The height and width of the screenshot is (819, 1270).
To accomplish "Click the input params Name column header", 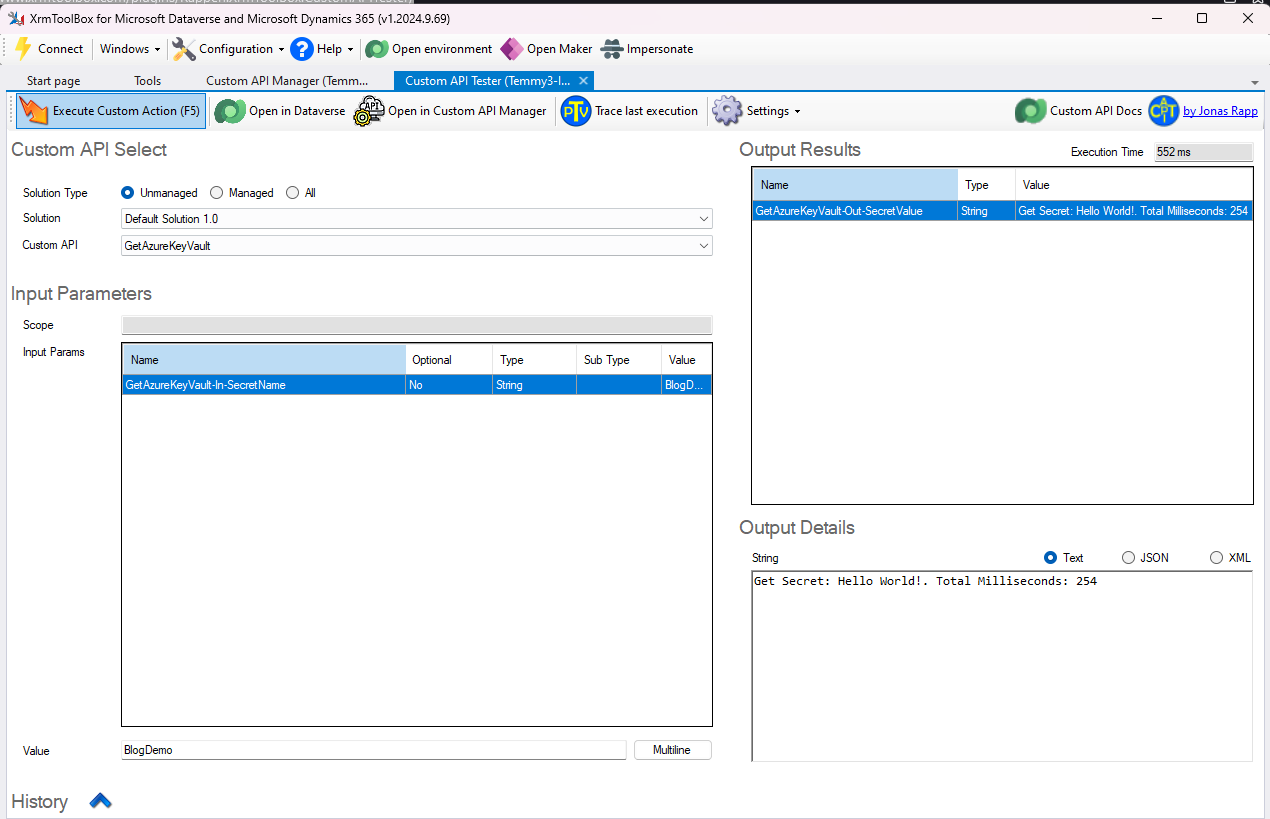I will 264,360.
